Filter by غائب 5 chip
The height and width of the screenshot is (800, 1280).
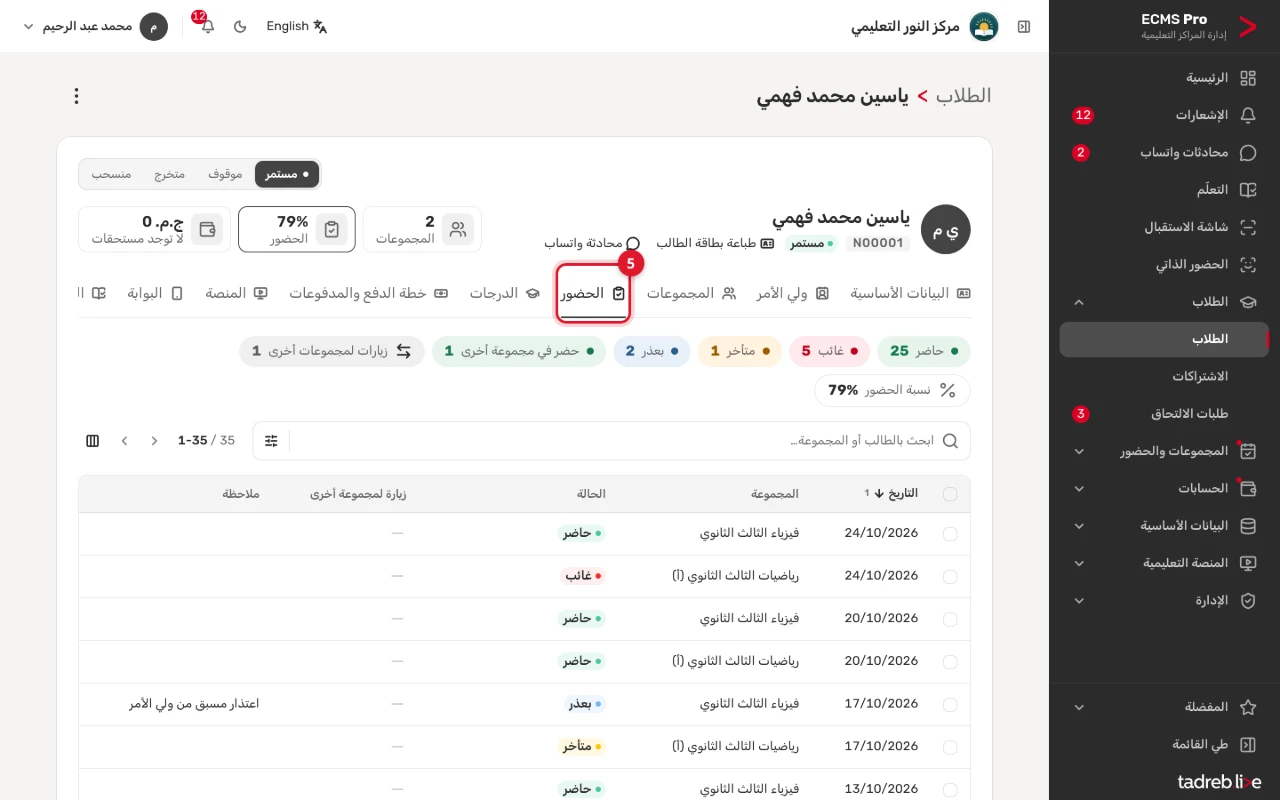829,351
